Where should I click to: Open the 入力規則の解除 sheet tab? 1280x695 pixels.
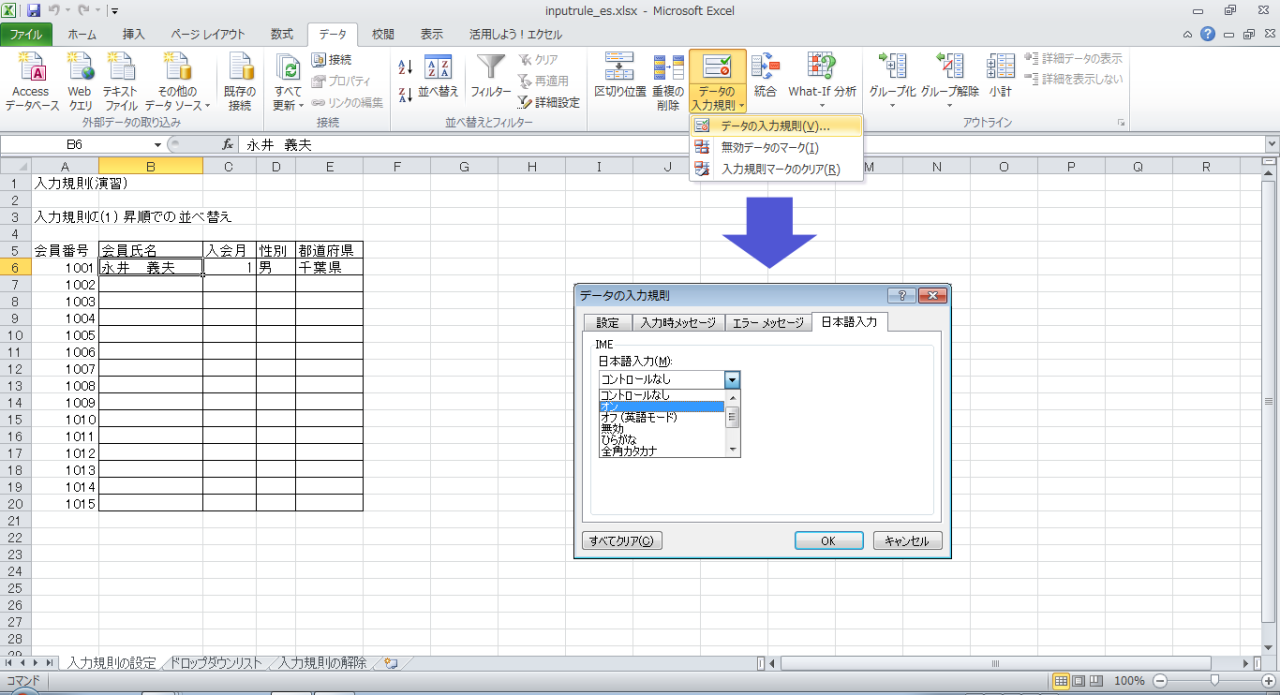[322, 663]
